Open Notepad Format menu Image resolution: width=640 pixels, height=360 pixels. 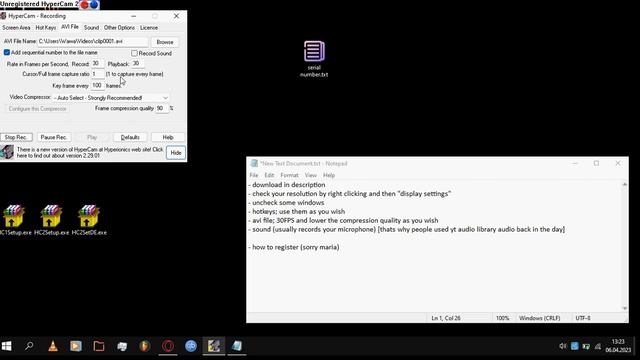pos(289,175)
